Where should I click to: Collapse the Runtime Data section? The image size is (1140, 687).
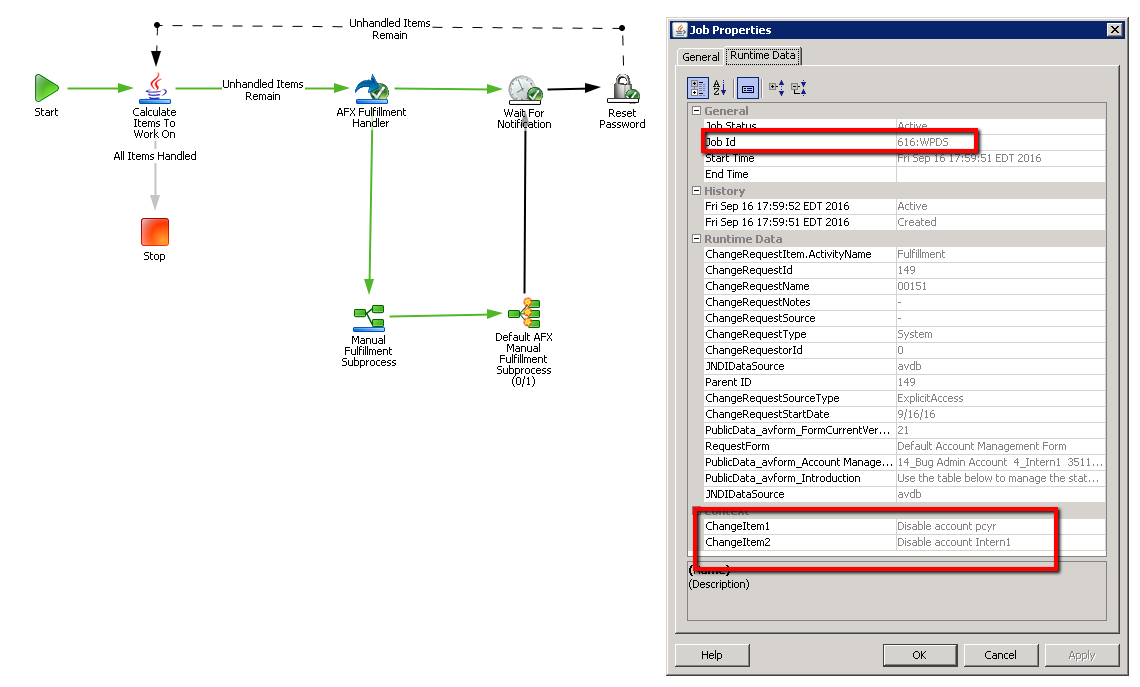click(x=697, y=239)
